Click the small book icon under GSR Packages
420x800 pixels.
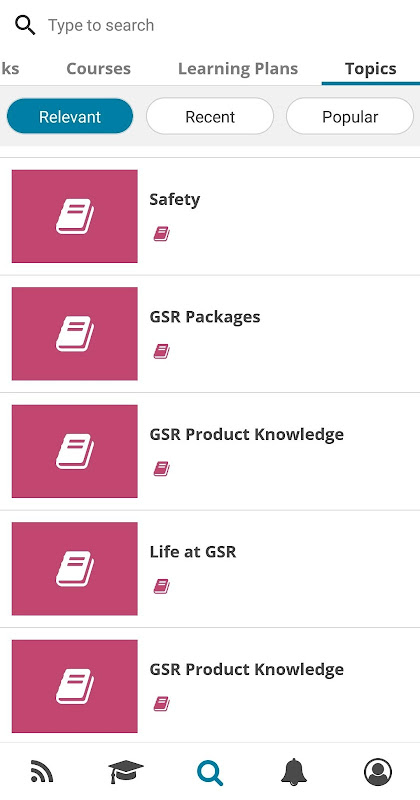click(161, 351)
